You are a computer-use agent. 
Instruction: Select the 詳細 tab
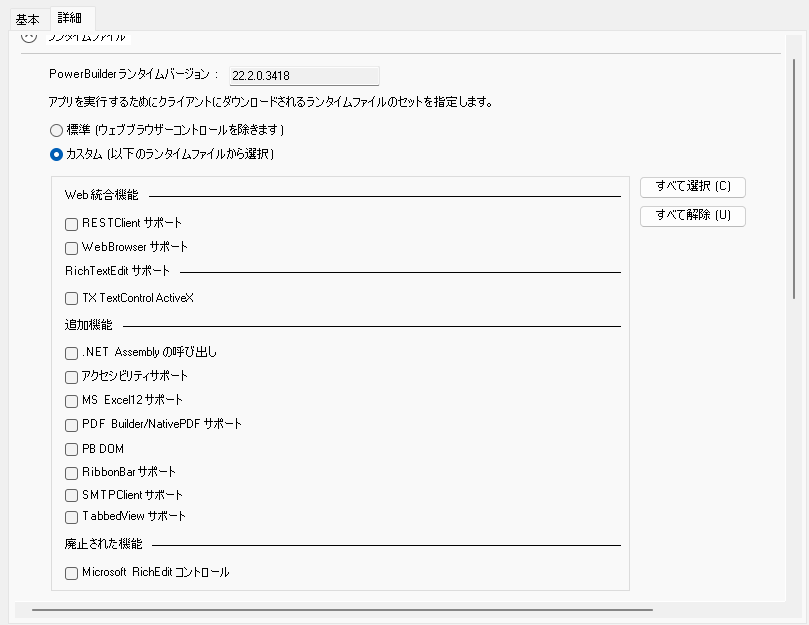pos(71,18)
